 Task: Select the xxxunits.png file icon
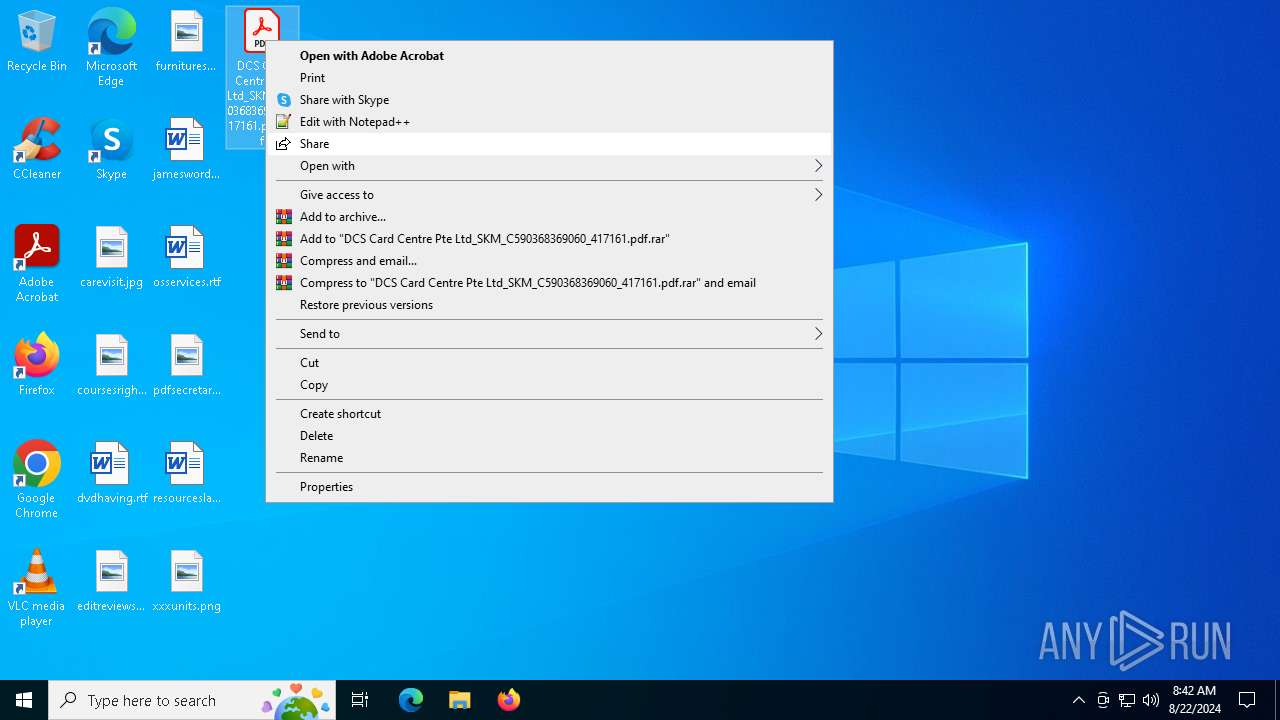(186, 582)
